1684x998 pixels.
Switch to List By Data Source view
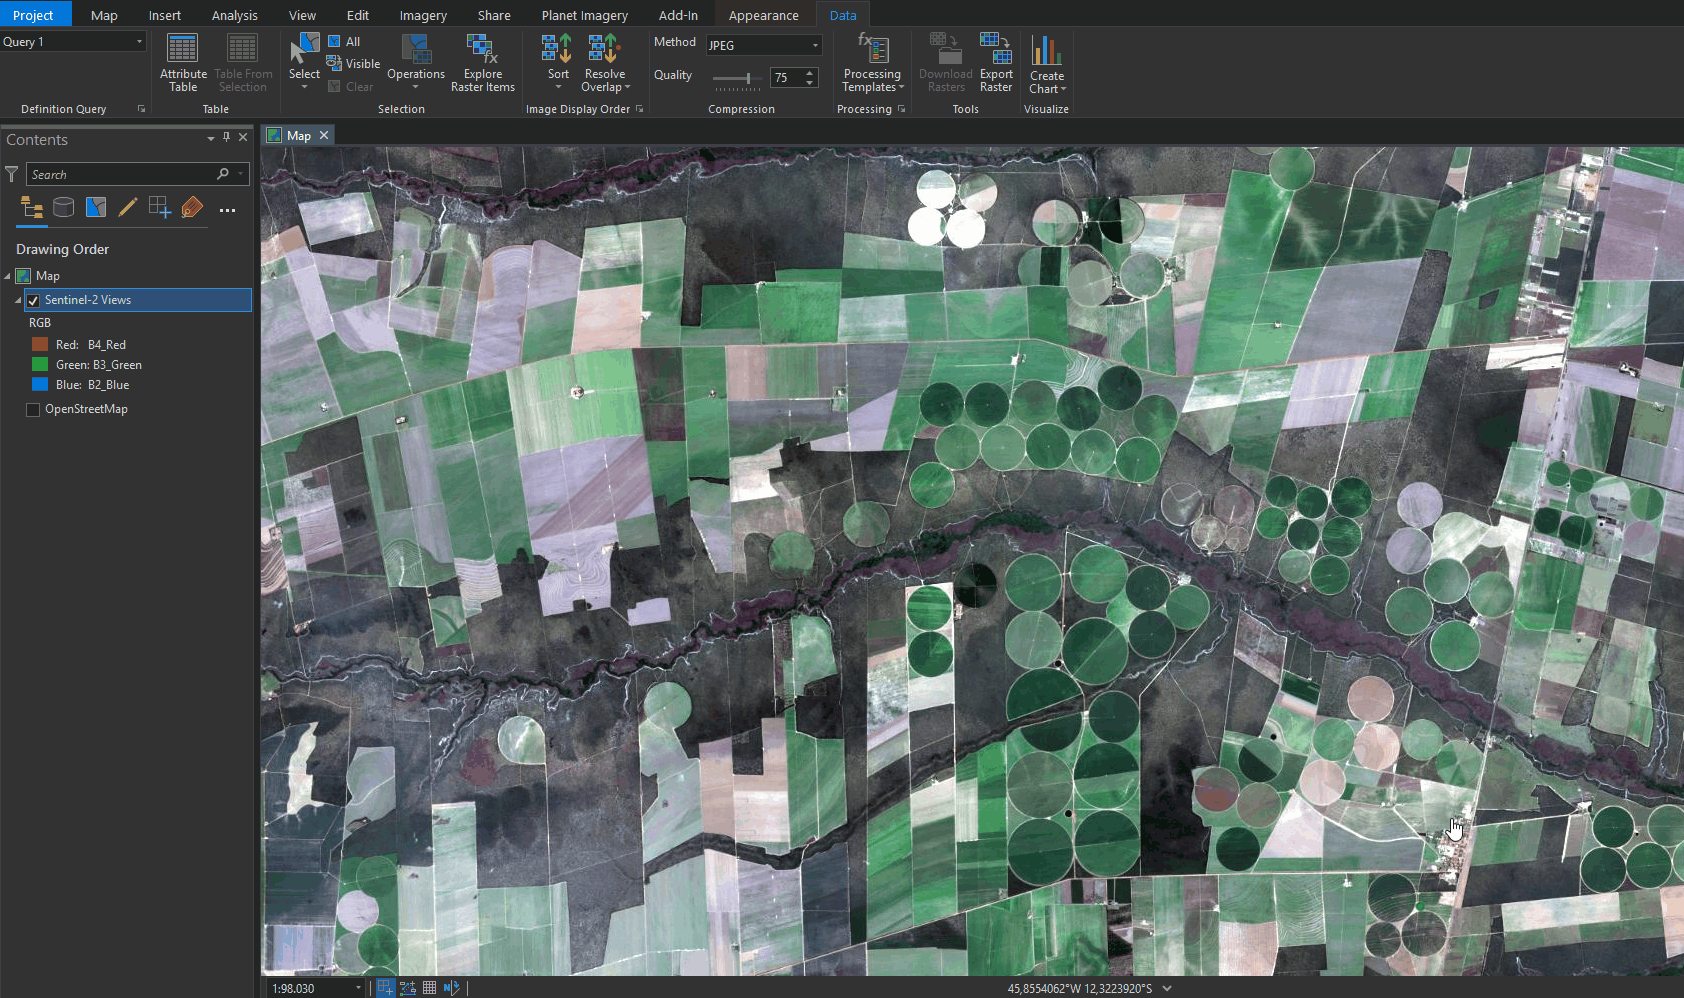point(64,208)
